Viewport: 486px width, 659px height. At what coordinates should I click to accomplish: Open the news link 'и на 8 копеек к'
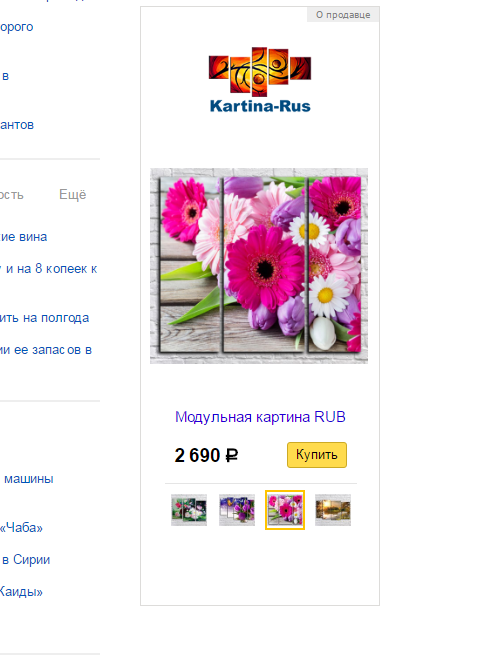(x=49, y=269)
